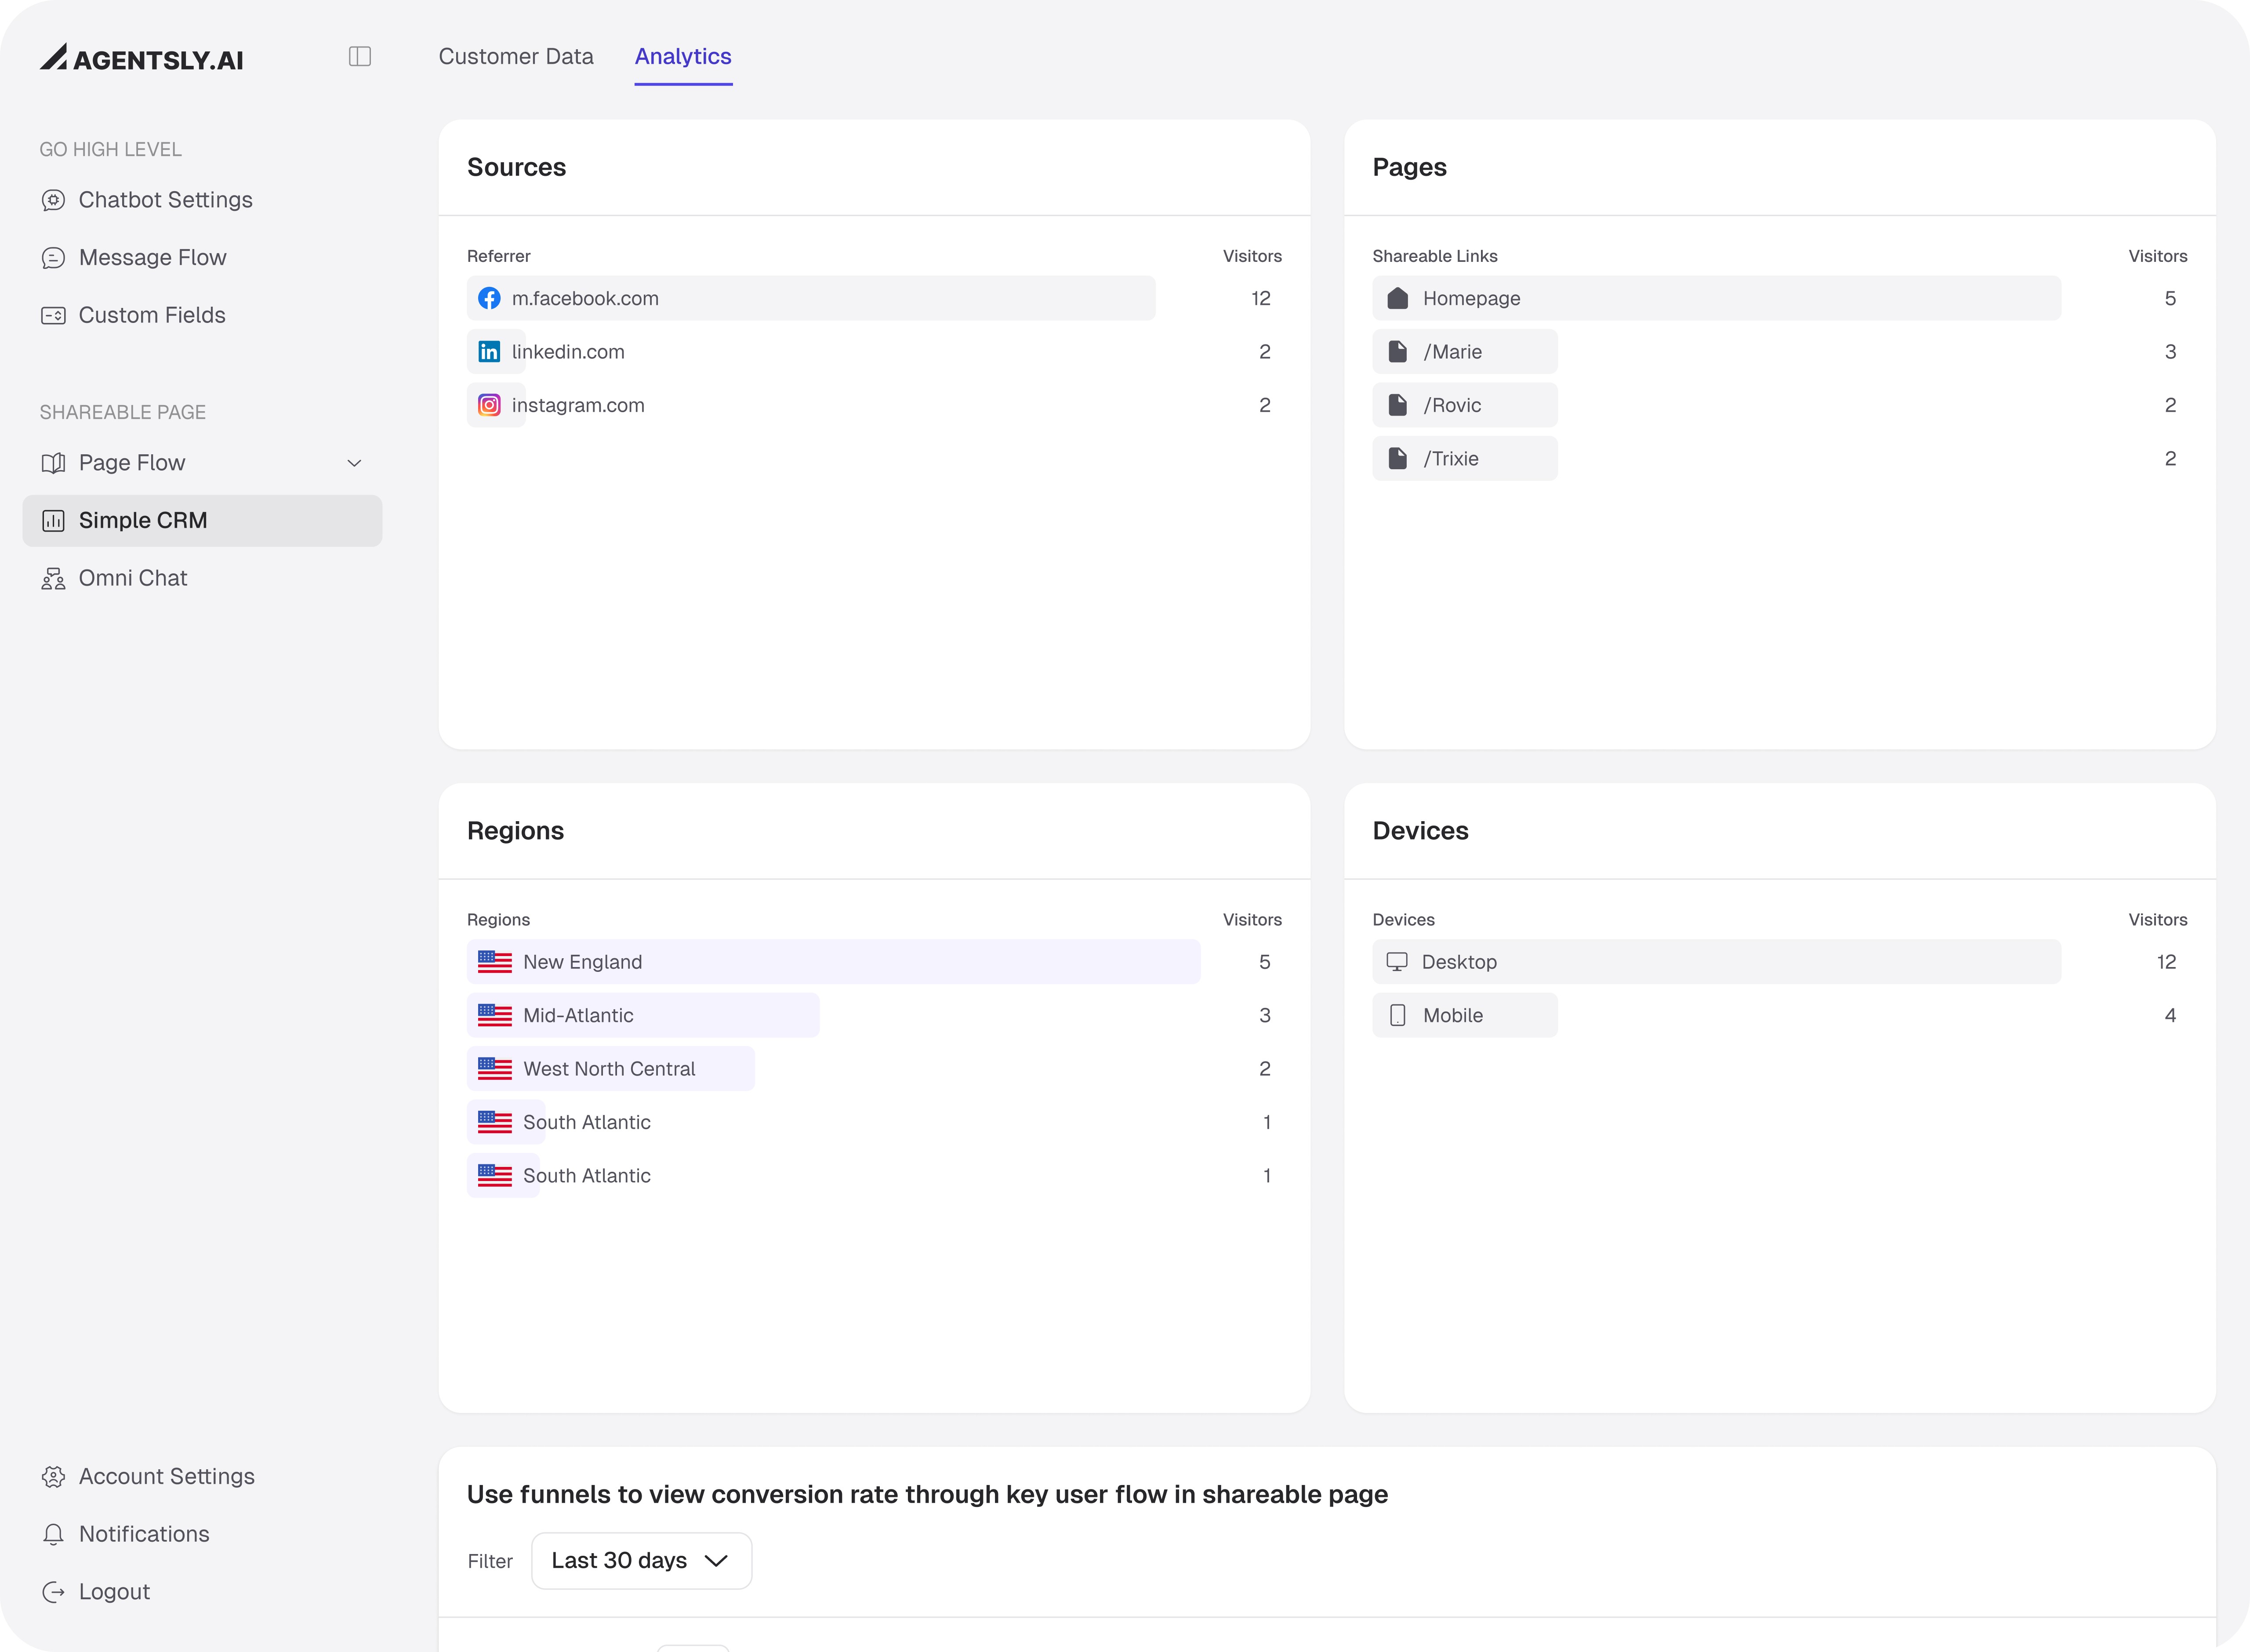Viewport: 2250px width, 1652px height.
Task: Open the Message Flow icon
Action: [53, 258]
